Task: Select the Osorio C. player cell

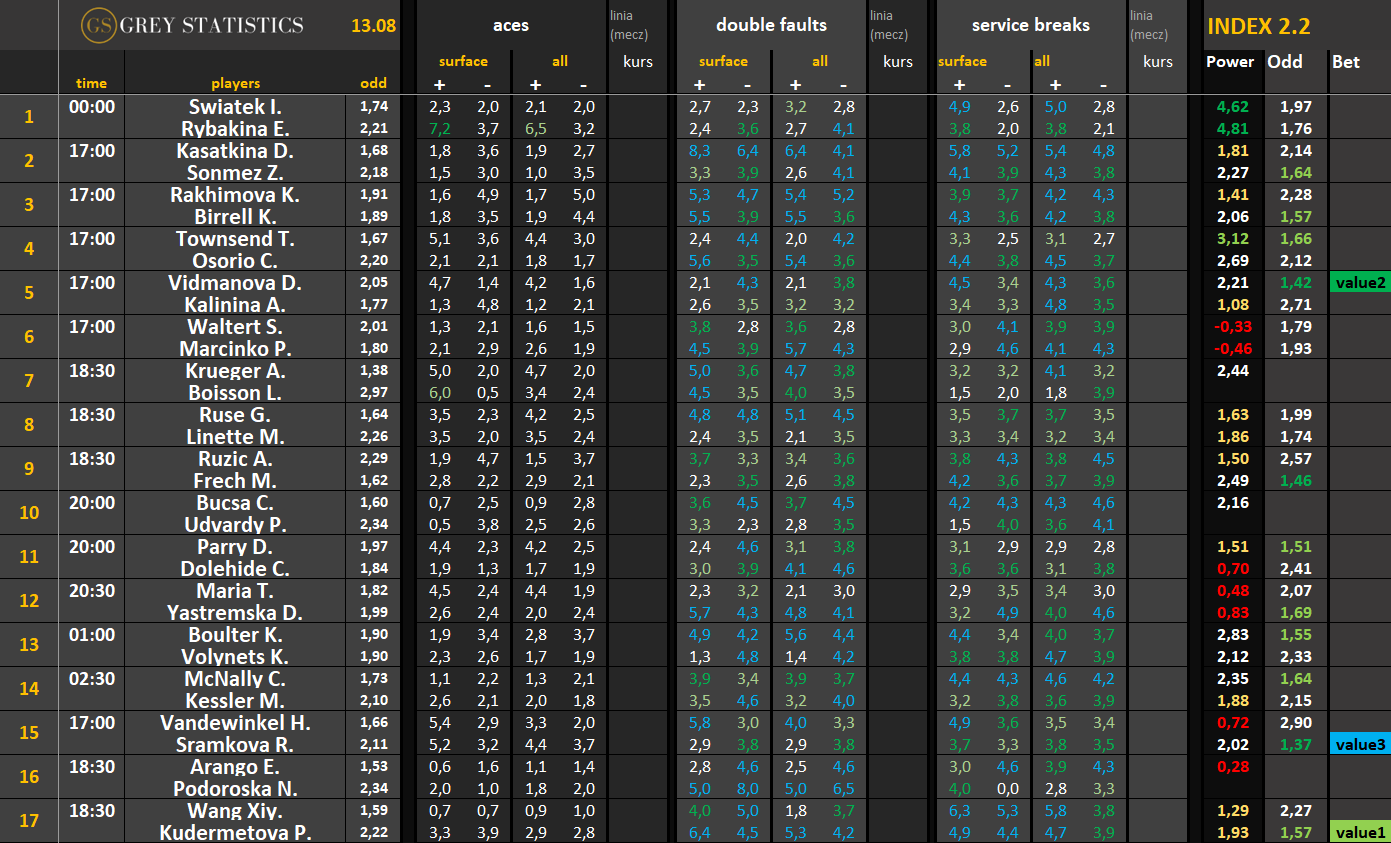Action: [x=235, y=260]
